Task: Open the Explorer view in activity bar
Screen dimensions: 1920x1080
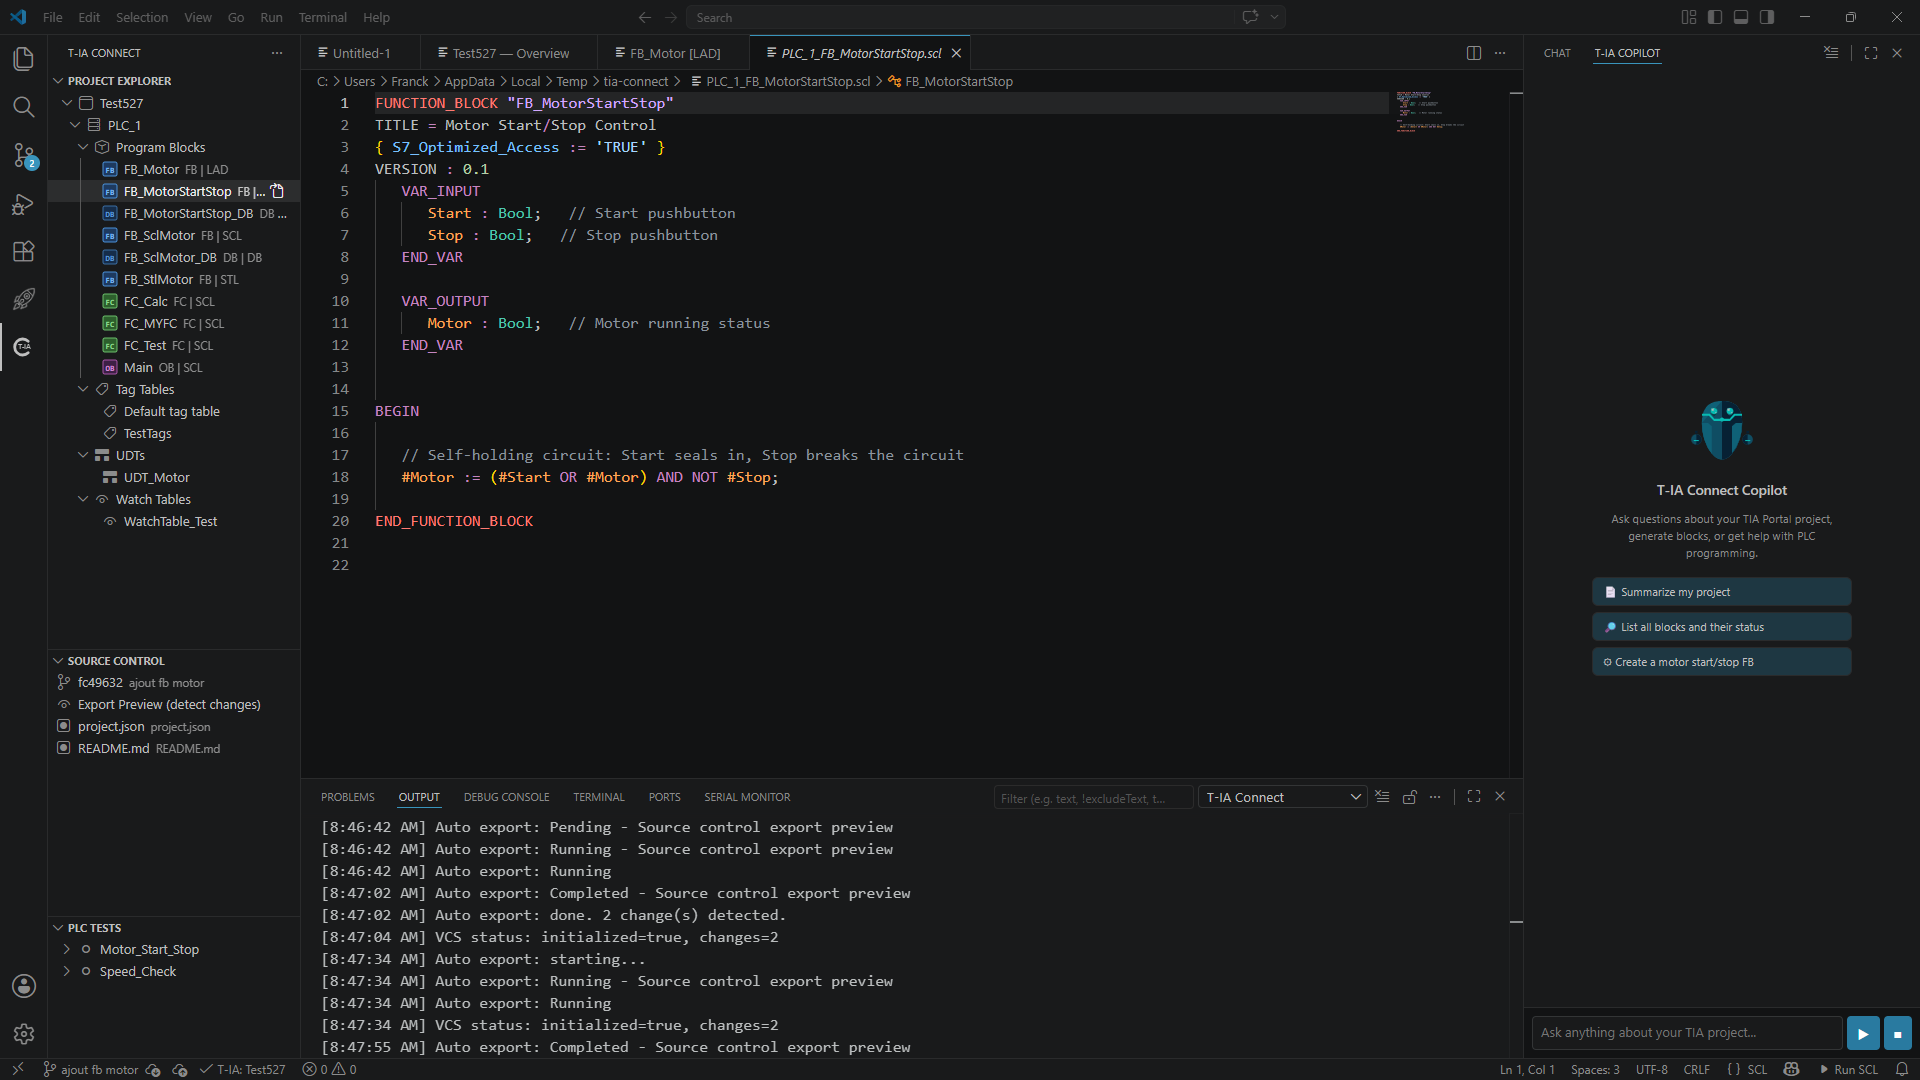Action: tap(23, 59)
